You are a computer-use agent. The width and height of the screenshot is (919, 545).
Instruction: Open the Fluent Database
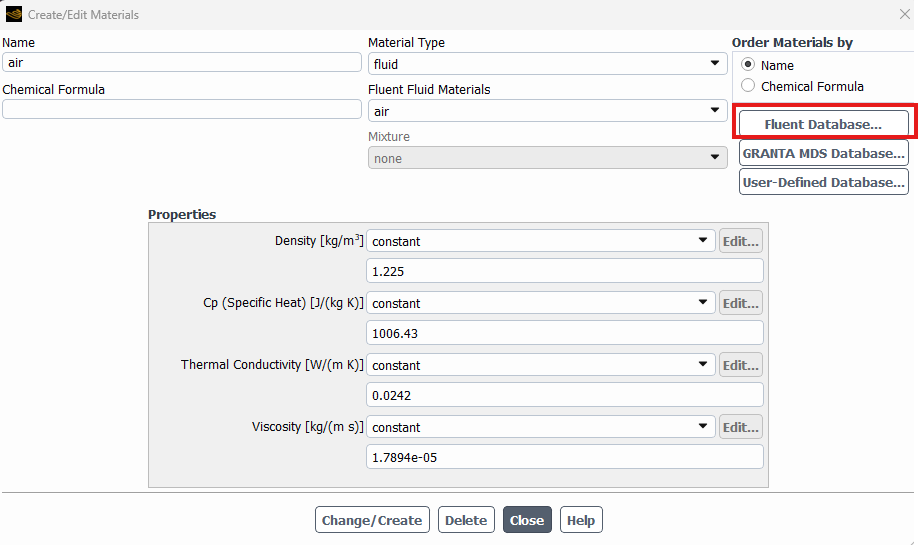click(x=823, y=124)
